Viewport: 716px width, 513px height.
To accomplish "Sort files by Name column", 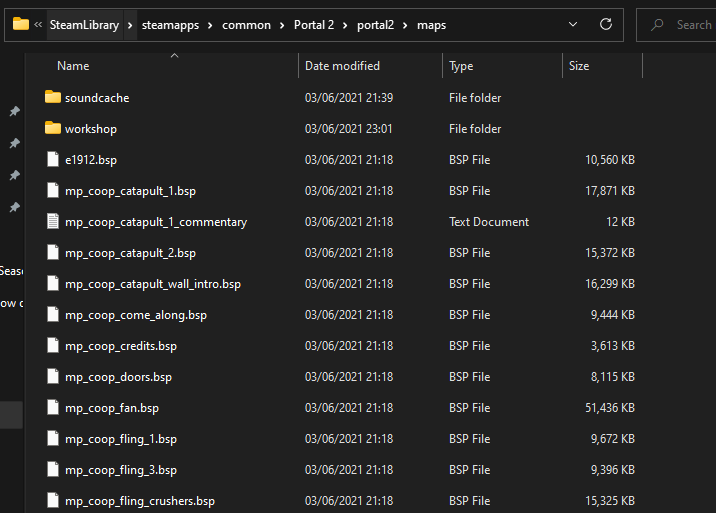I will click(x=73, y=66).
